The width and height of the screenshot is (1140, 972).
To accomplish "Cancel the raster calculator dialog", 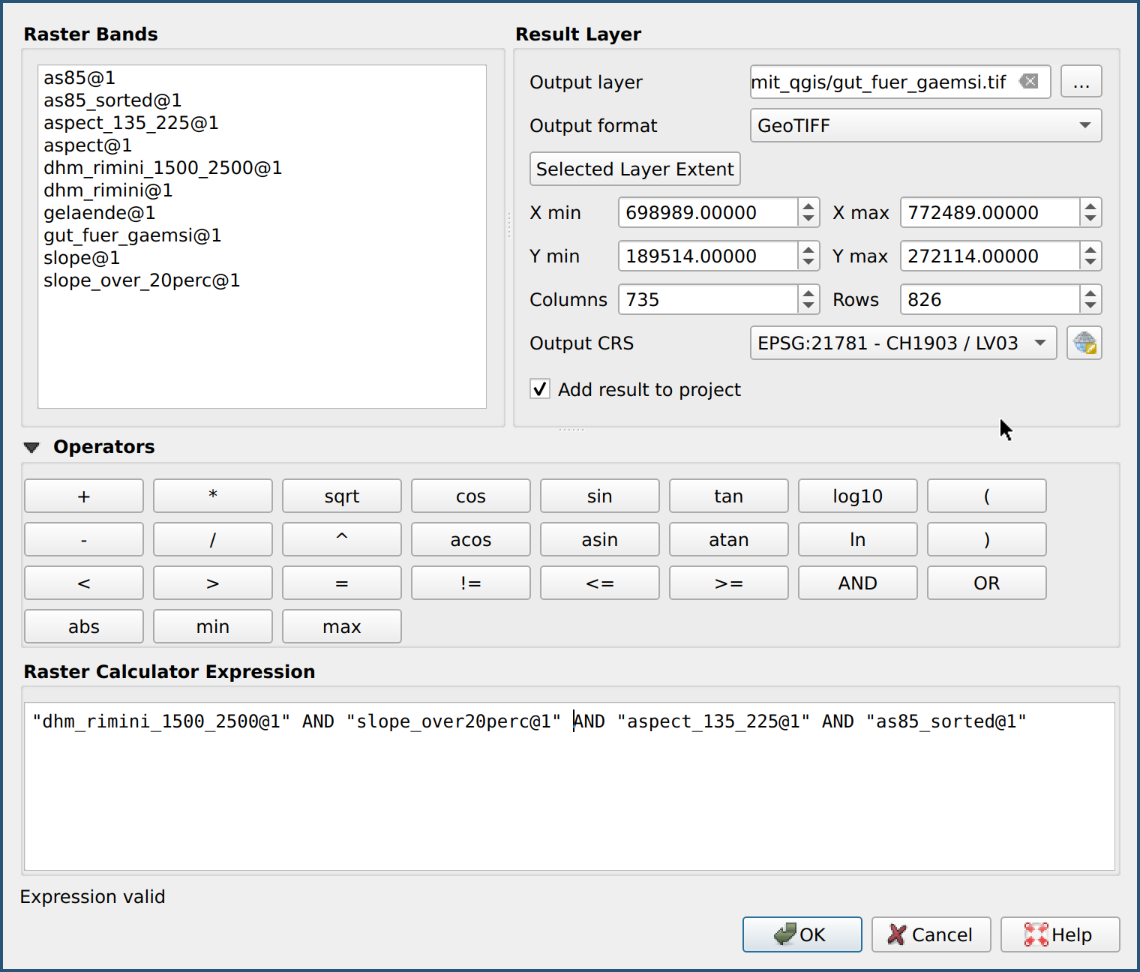I will click(x=930, y=934).
